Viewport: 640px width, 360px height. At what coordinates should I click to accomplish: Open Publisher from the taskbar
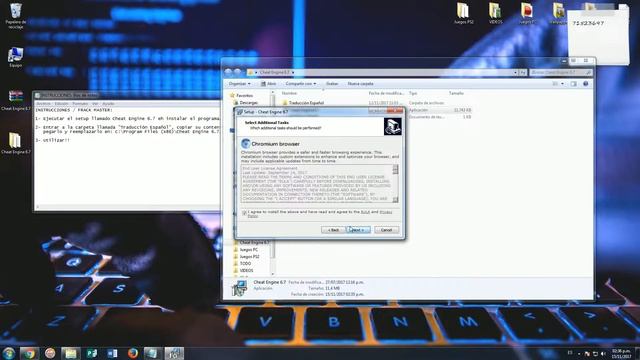91,353
